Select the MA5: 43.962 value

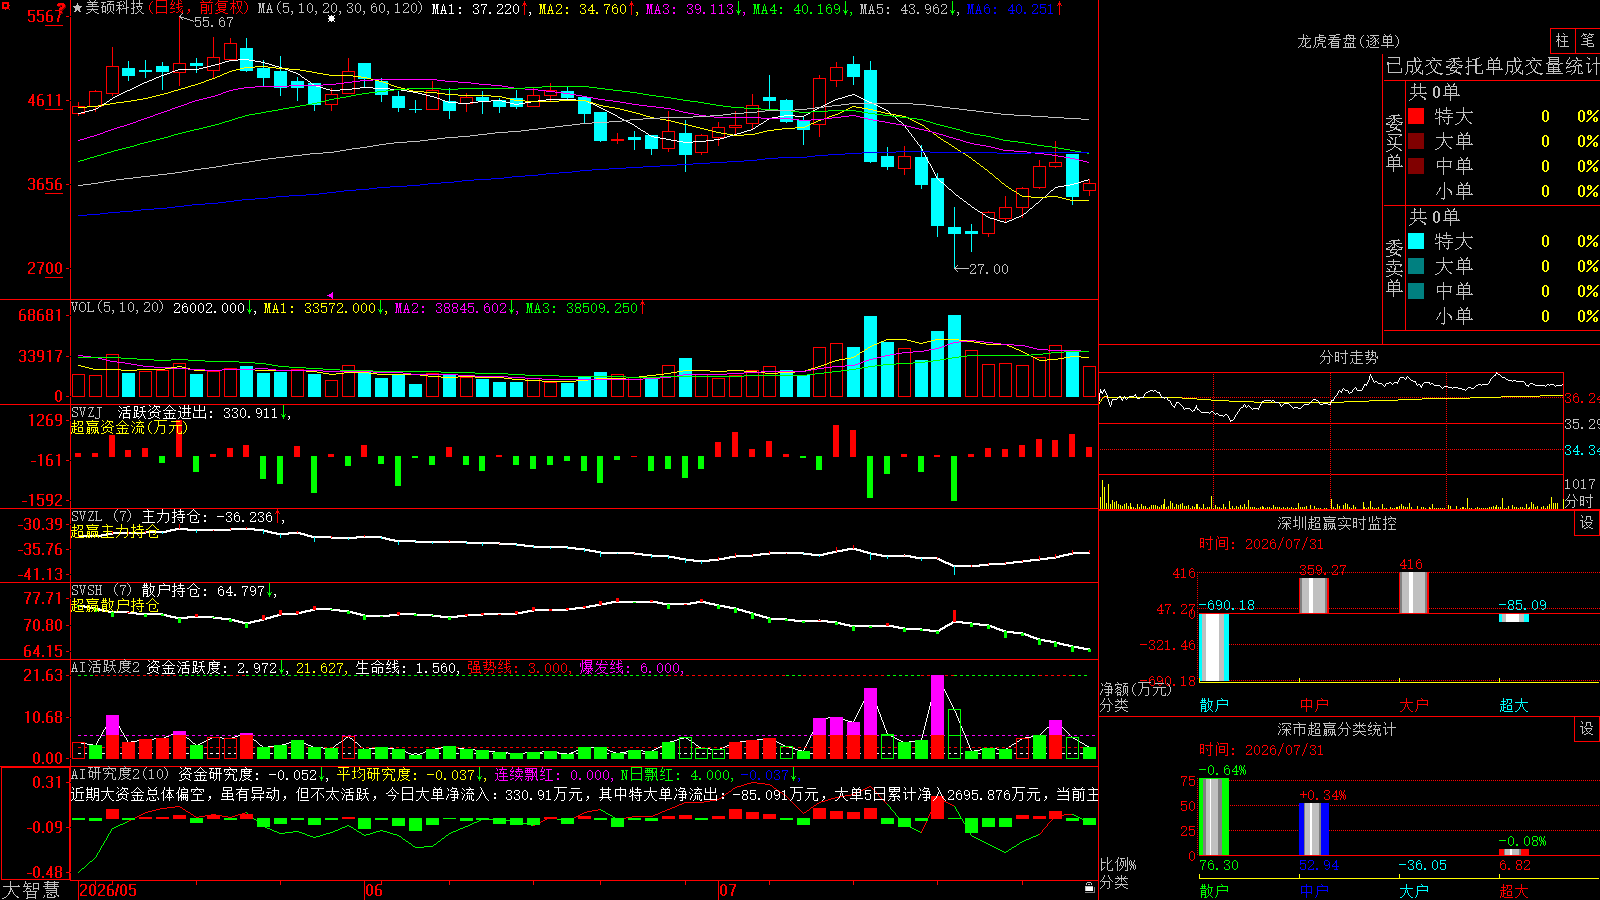pyautogui.click(x=904, y=9)
